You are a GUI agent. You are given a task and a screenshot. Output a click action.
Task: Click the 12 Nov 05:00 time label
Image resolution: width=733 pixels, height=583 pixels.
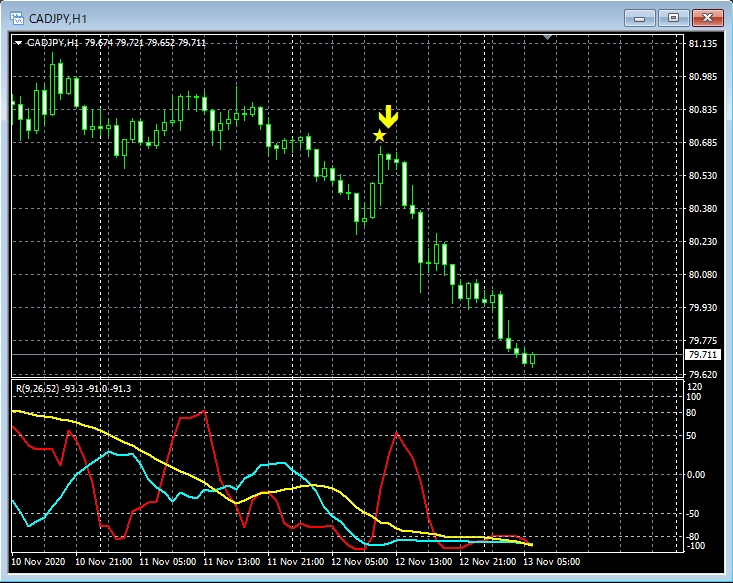(x=360, y=562)
